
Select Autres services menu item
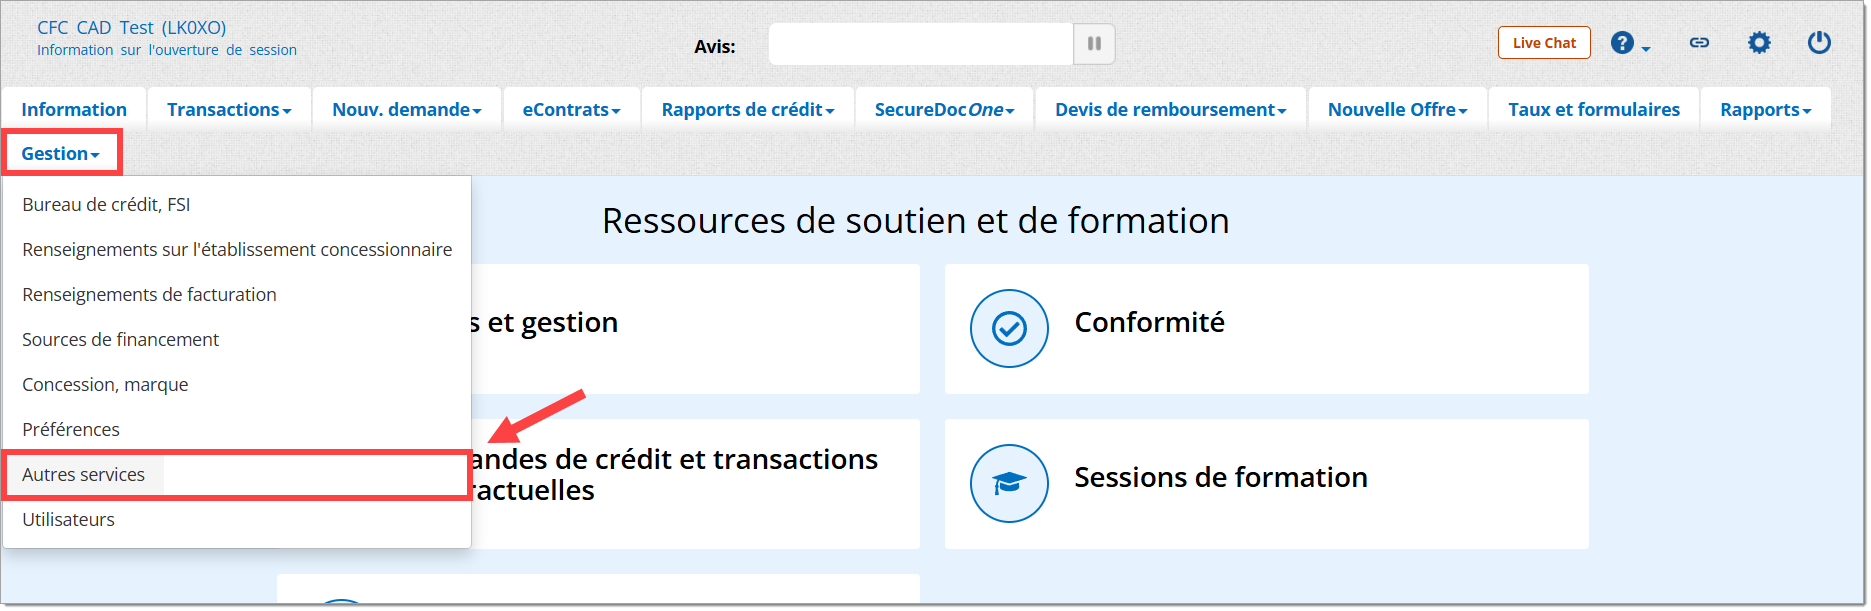tap(84, 475)
